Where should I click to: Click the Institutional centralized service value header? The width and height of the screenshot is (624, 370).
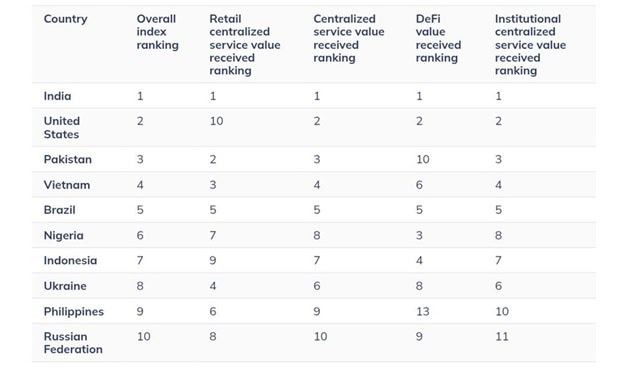530,45
